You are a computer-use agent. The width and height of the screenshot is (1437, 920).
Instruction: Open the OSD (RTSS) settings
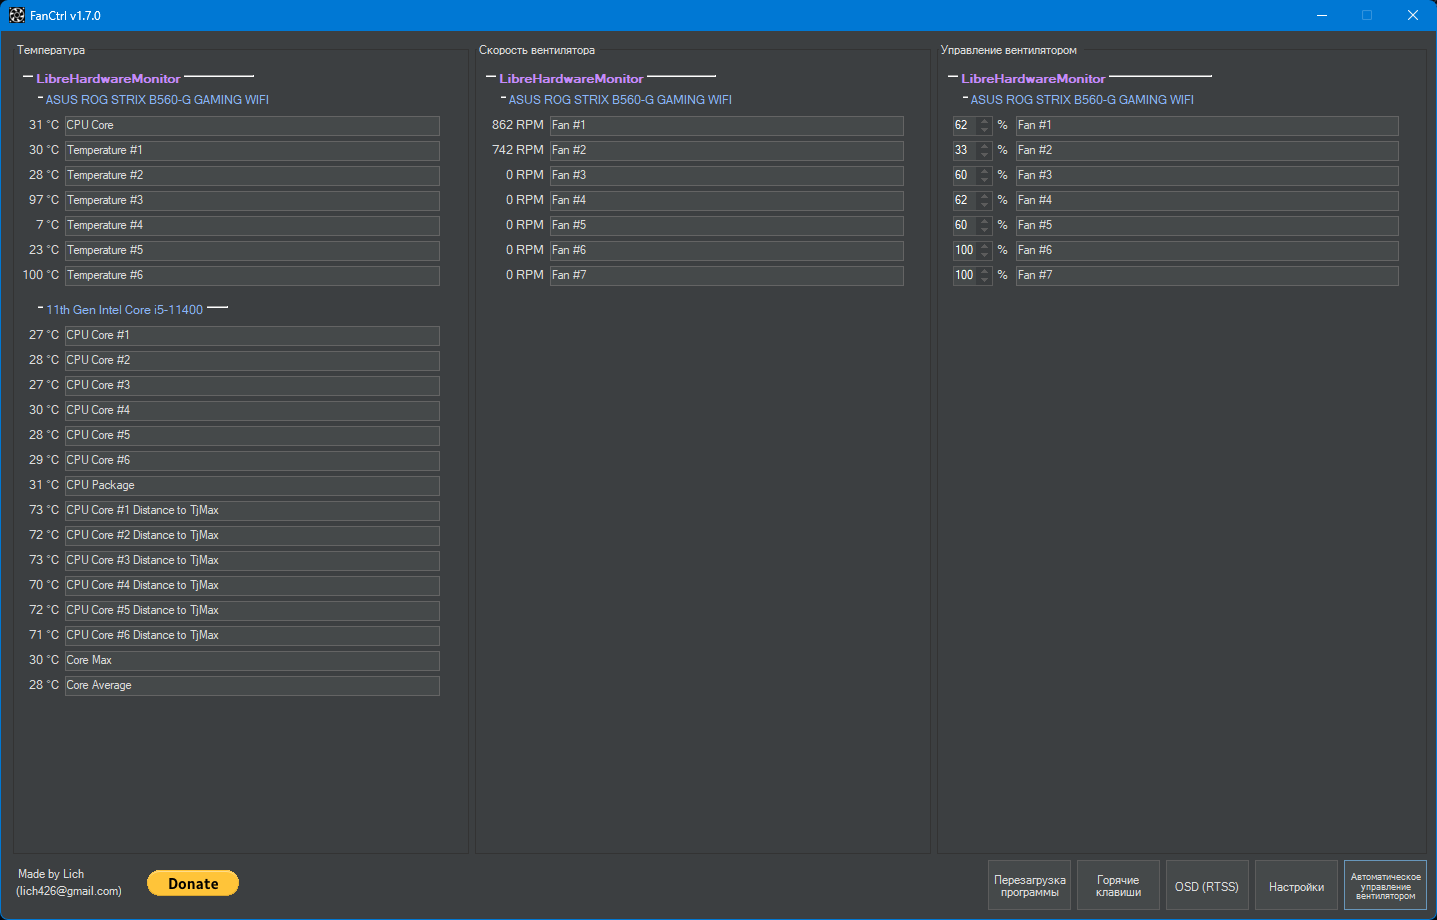point(1206,885)
